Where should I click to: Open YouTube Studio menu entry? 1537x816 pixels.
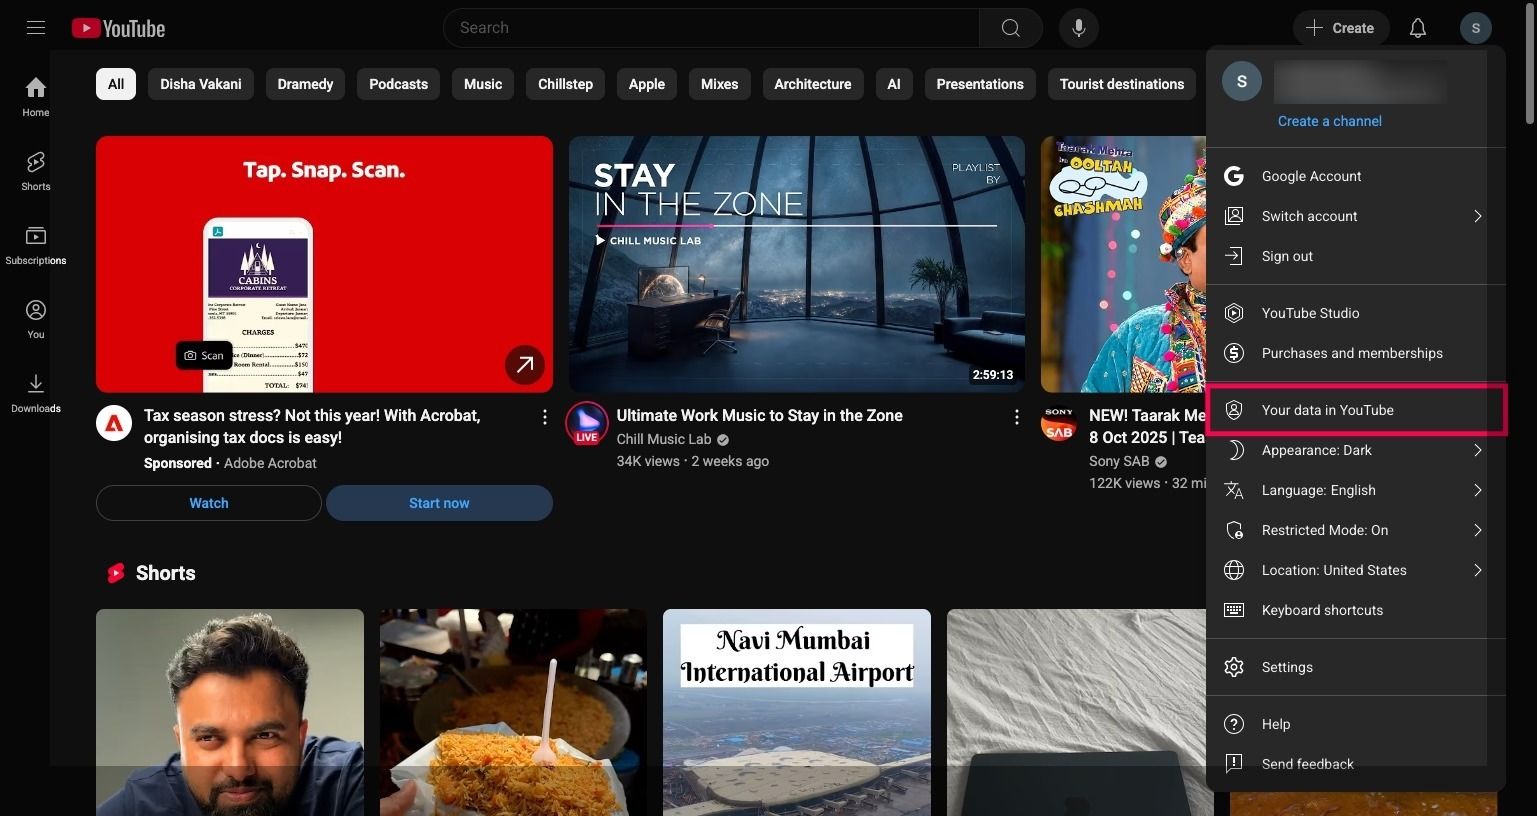click(x=1356, y=313)
